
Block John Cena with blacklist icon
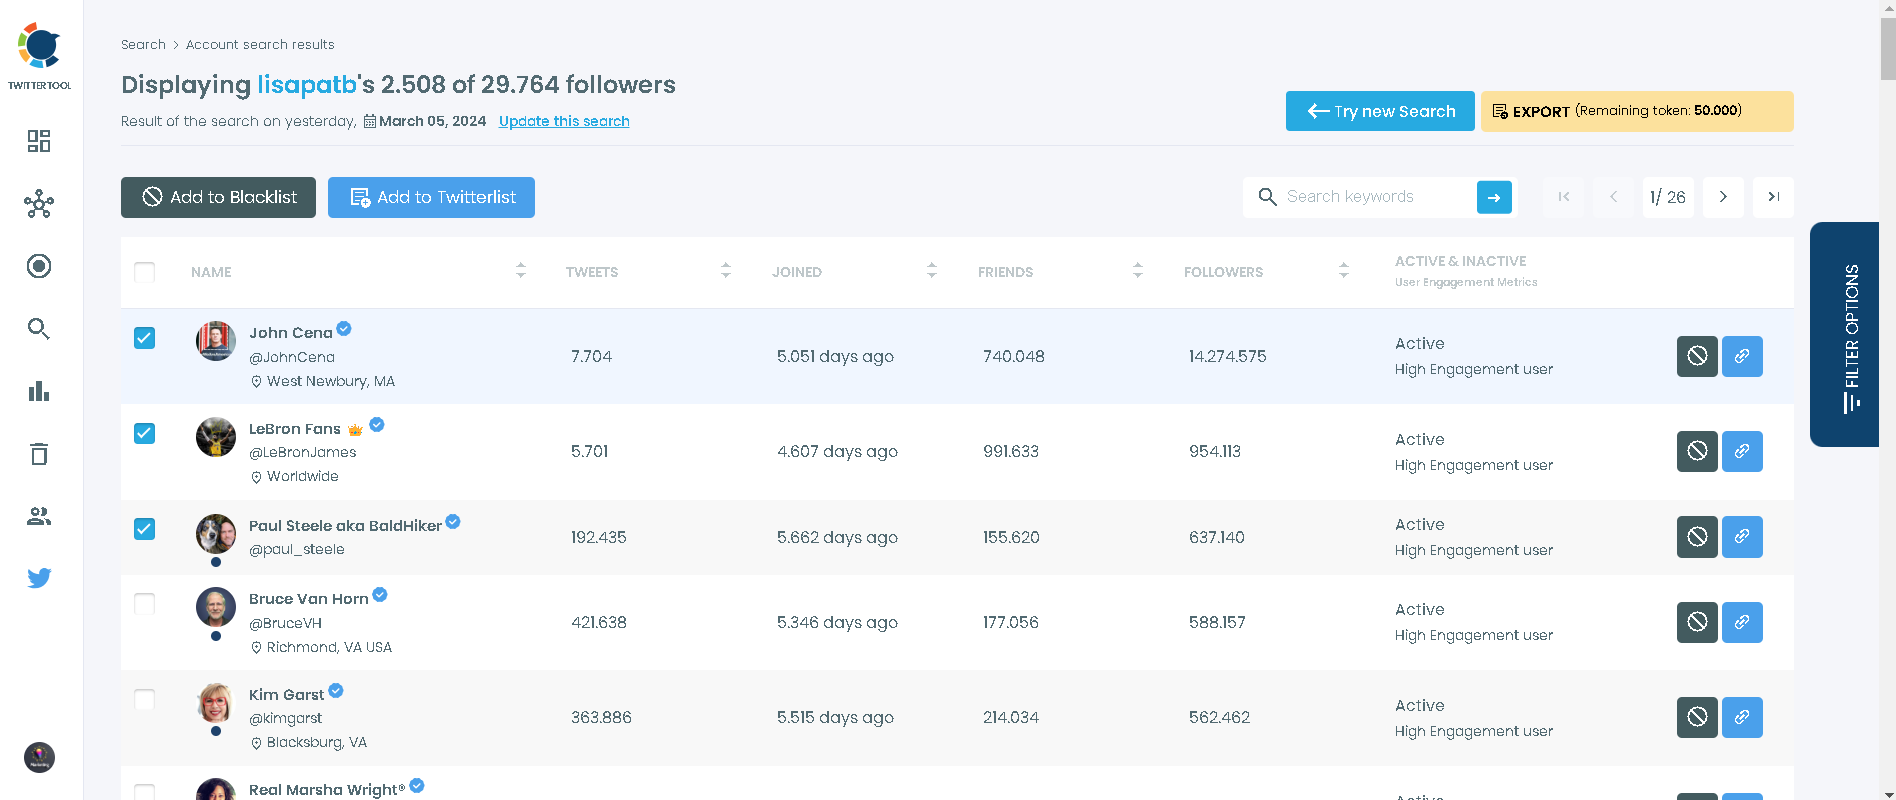(1697, 356)
